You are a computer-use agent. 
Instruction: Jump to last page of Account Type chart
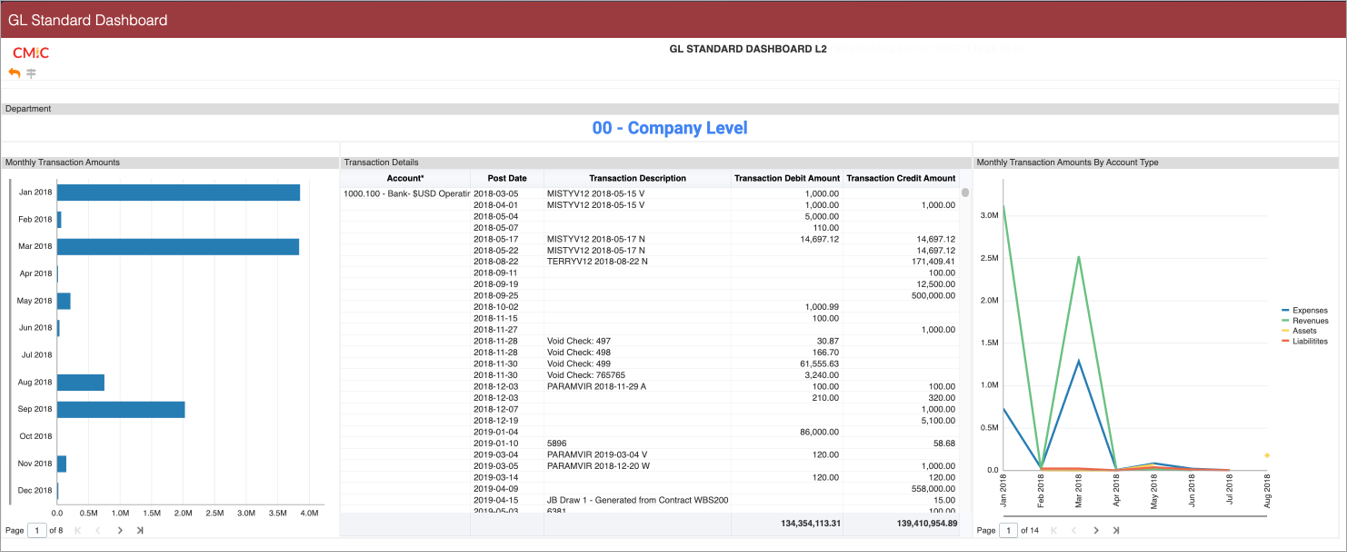click(1116, 530)
